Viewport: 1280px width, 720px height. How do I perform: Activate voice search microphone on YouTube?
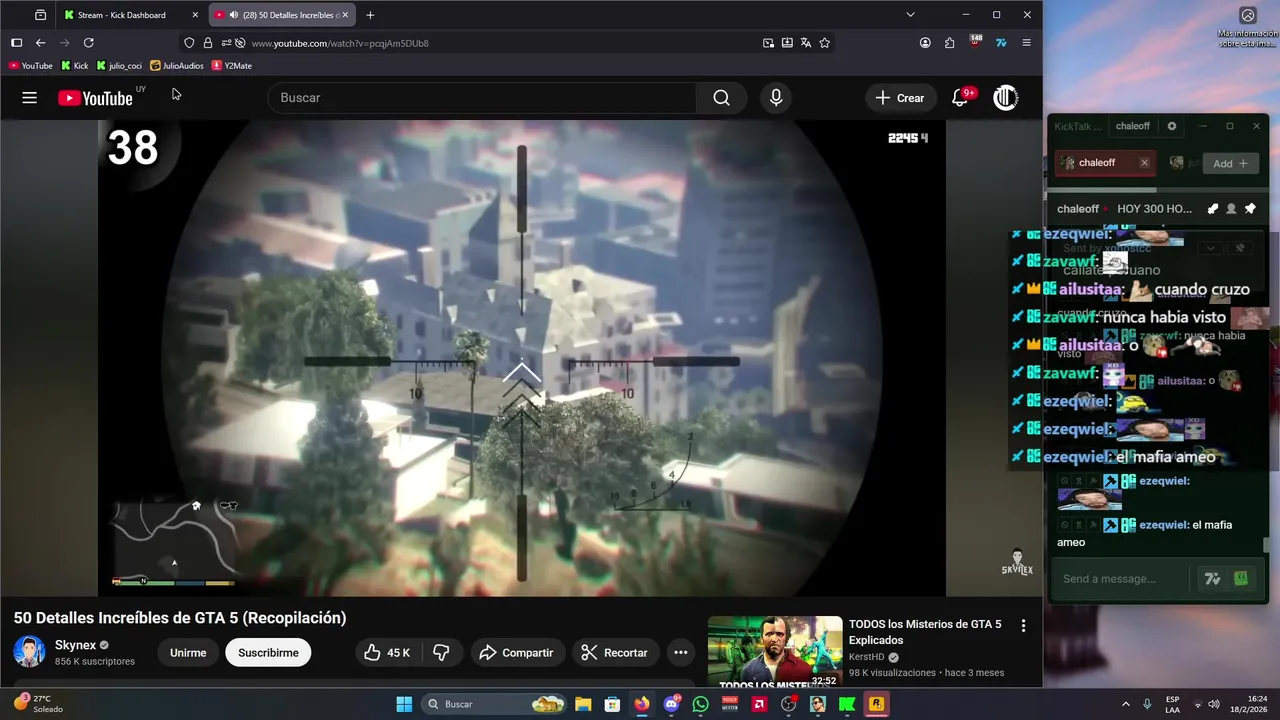[x=775, y=98]
